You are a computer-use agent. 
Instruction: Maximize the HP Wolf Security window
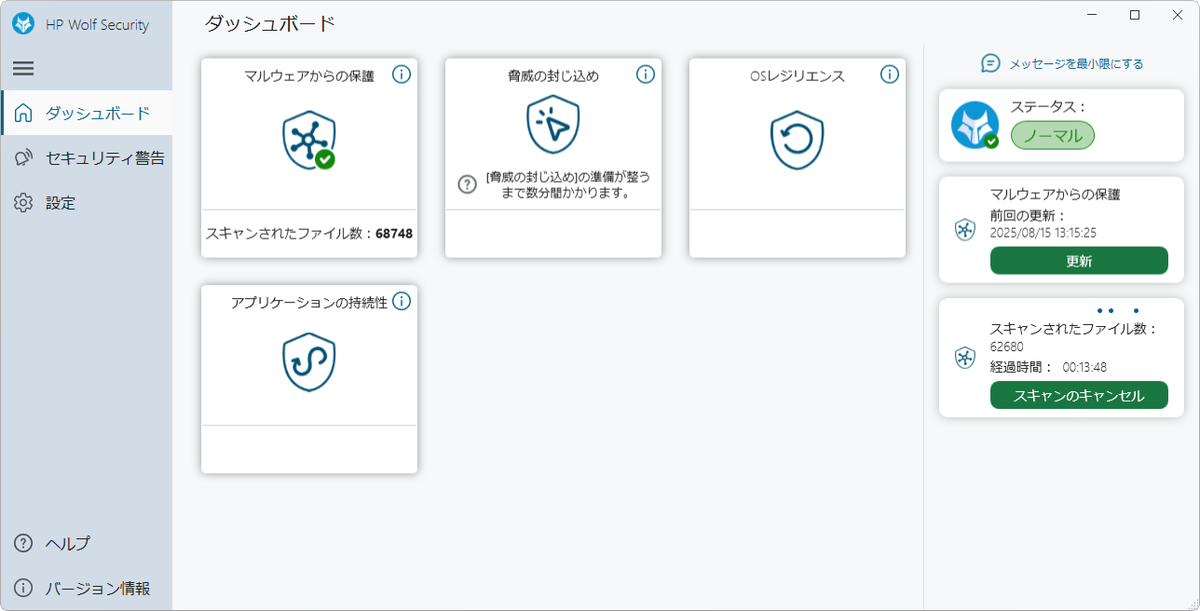1134,15
